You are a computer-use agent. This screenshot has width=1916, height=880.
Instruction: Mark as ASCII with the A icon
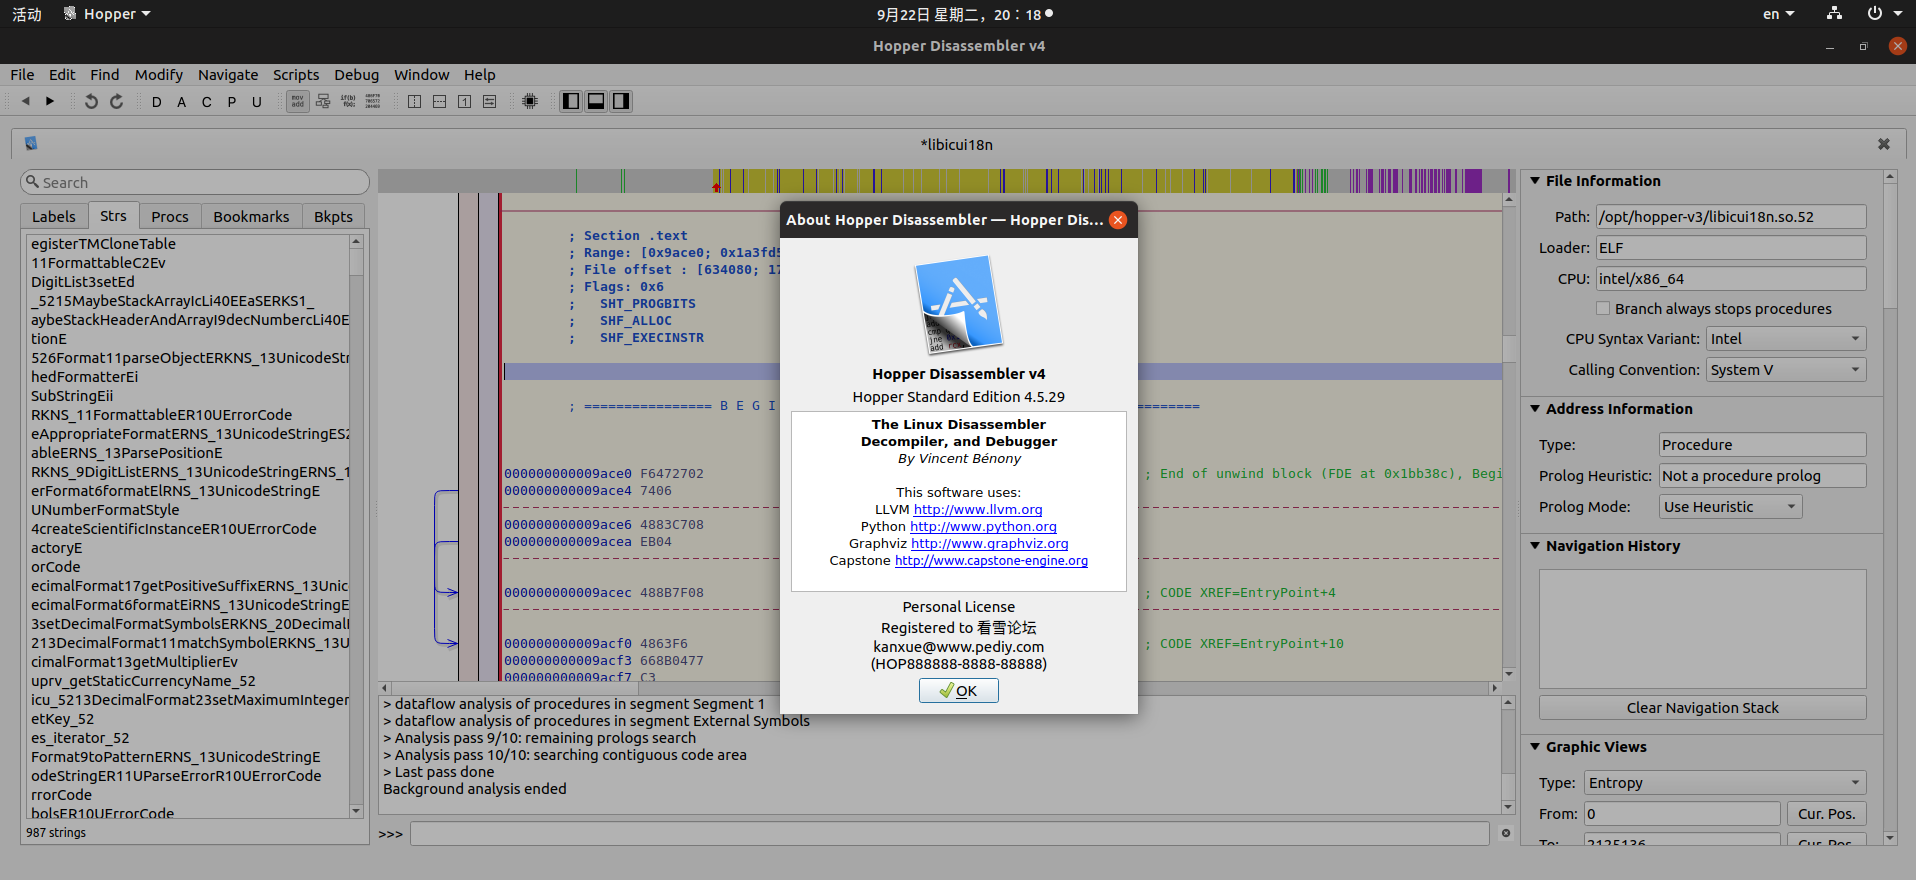[x=182, y=102]
